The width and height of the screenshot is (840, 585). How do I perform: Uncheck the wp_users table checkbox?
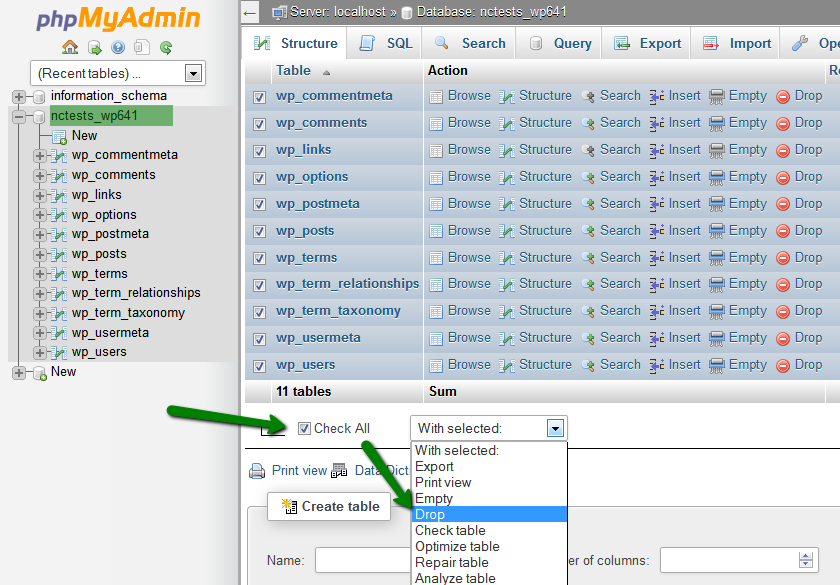(x=260, y=366)
